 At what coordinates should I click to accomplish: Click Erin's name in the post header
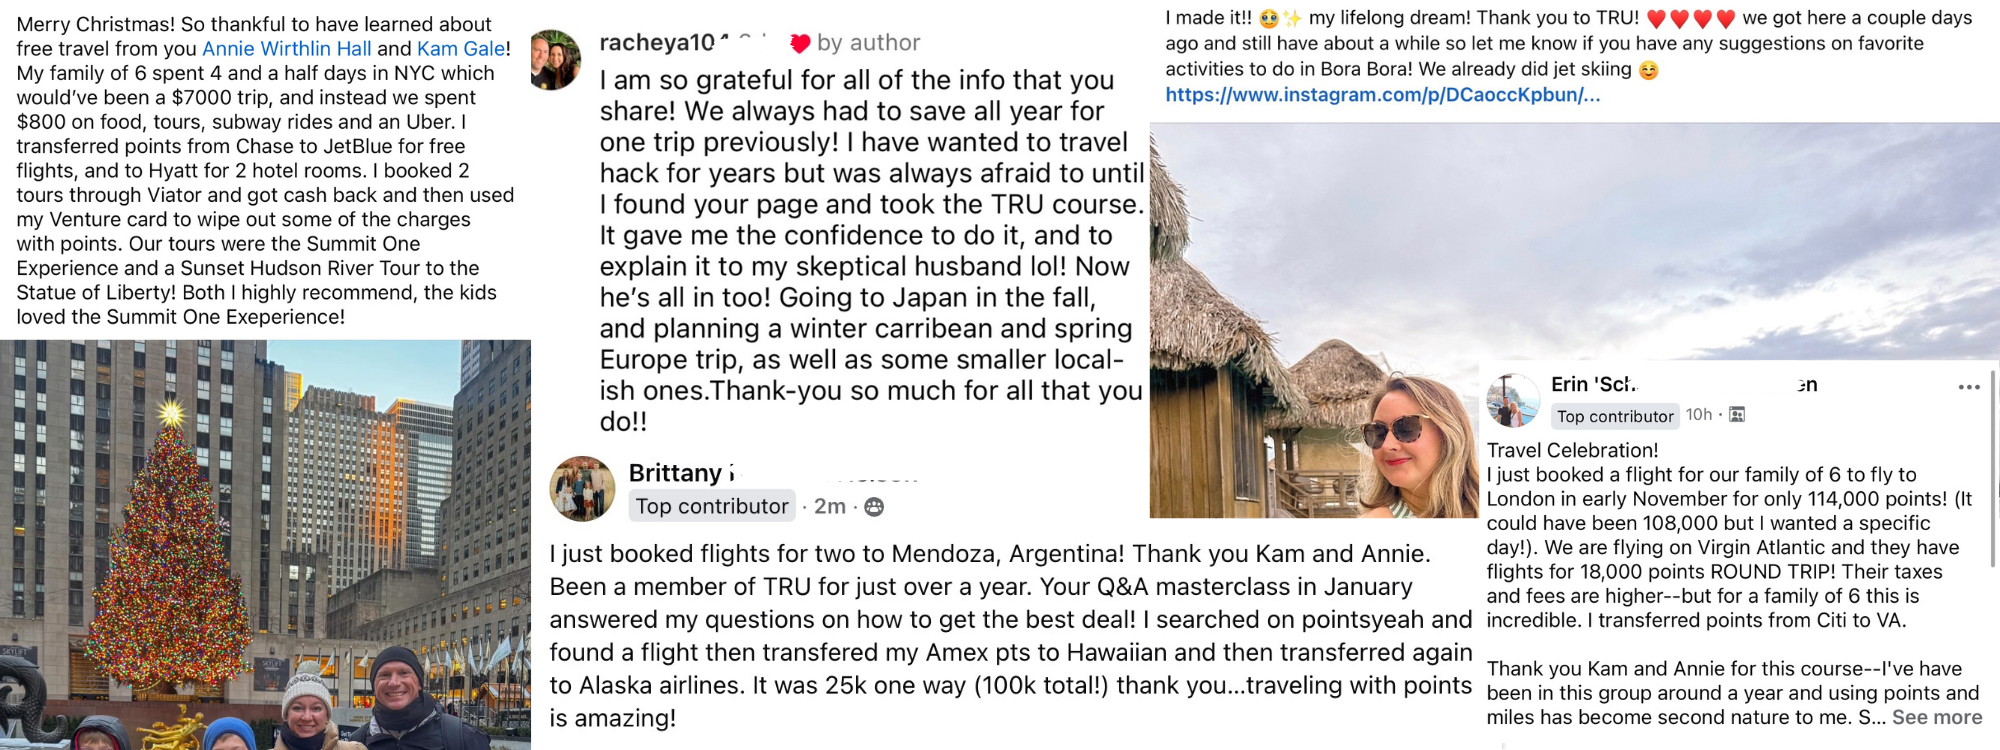click(1593, 385)
